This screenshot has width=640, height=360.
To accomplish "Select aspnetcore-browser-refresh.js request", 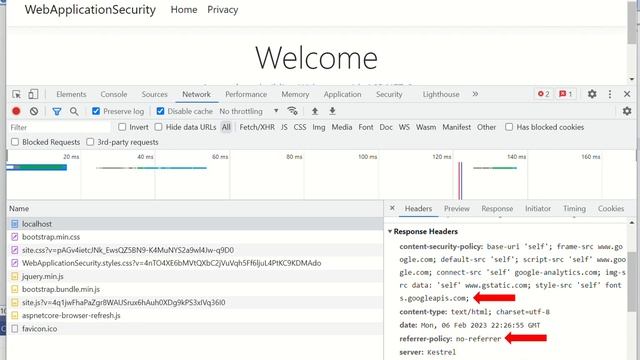I will click(x=195, y=316).
